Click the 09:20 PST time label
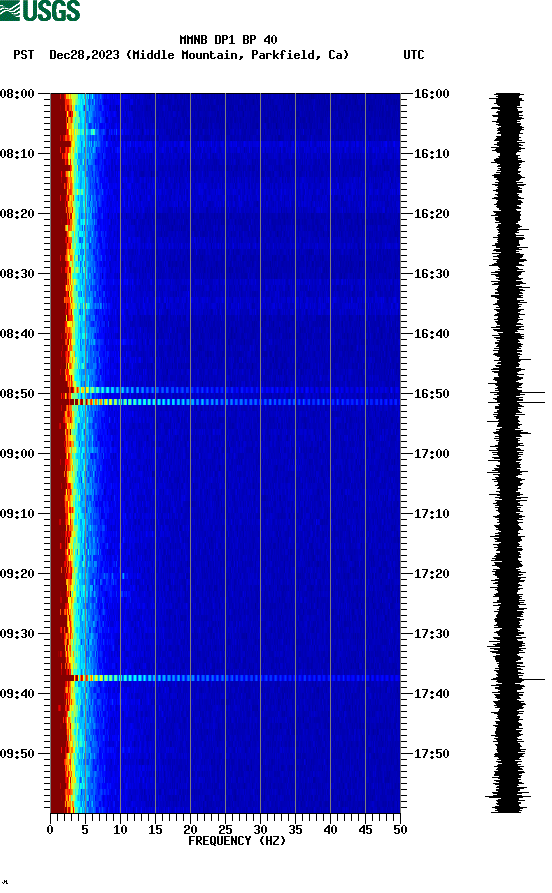552x893 pixels. tap(17, 574)
